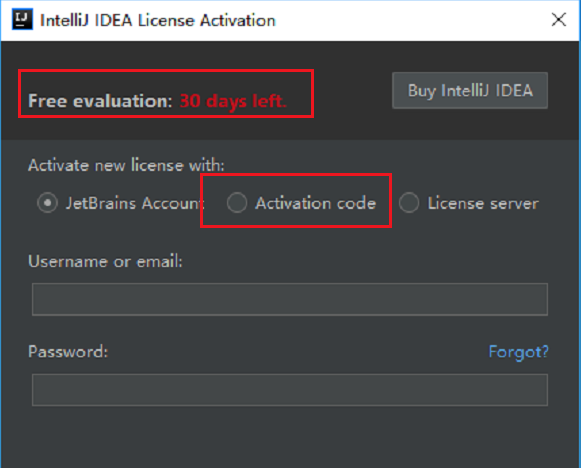Click the 'JetBrains Account' option label
This screenshot has width=581, height=468.
(135, 203)
